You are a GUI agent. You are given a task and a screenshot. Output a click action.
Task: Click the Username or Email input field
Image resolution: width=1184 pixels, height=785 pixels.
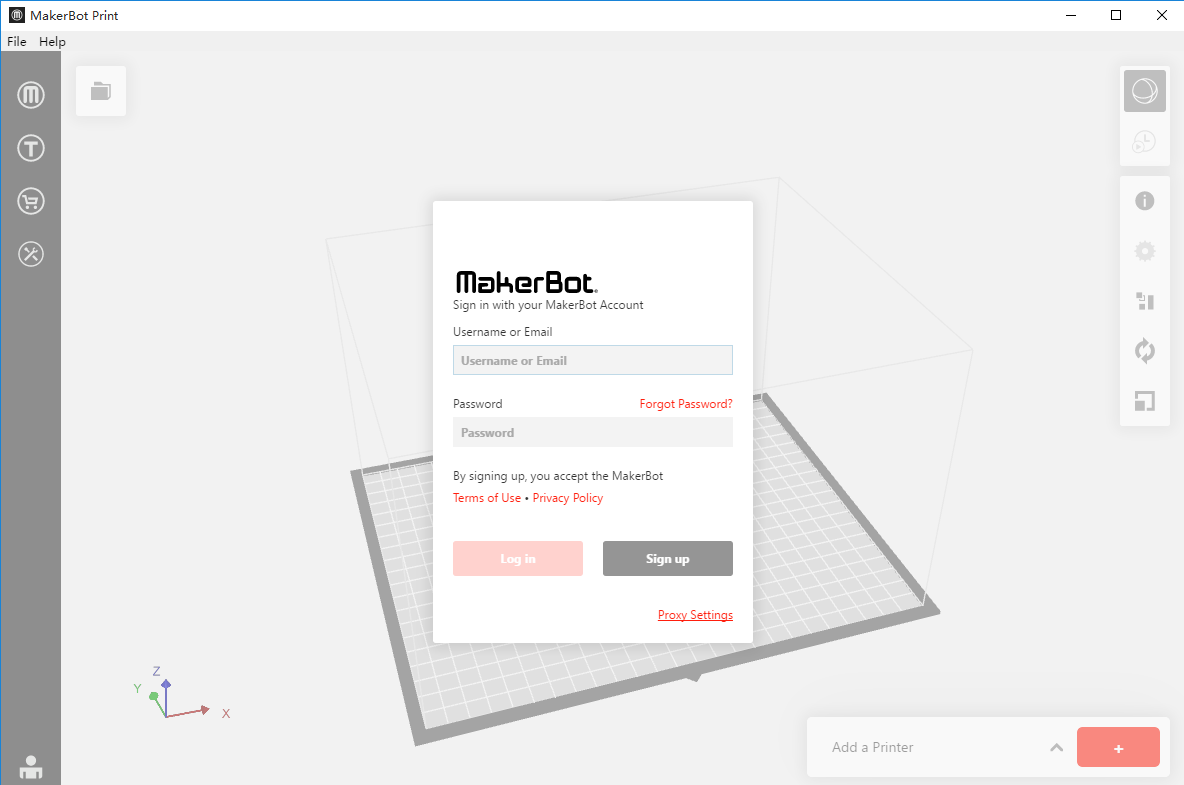coord(592,360)
